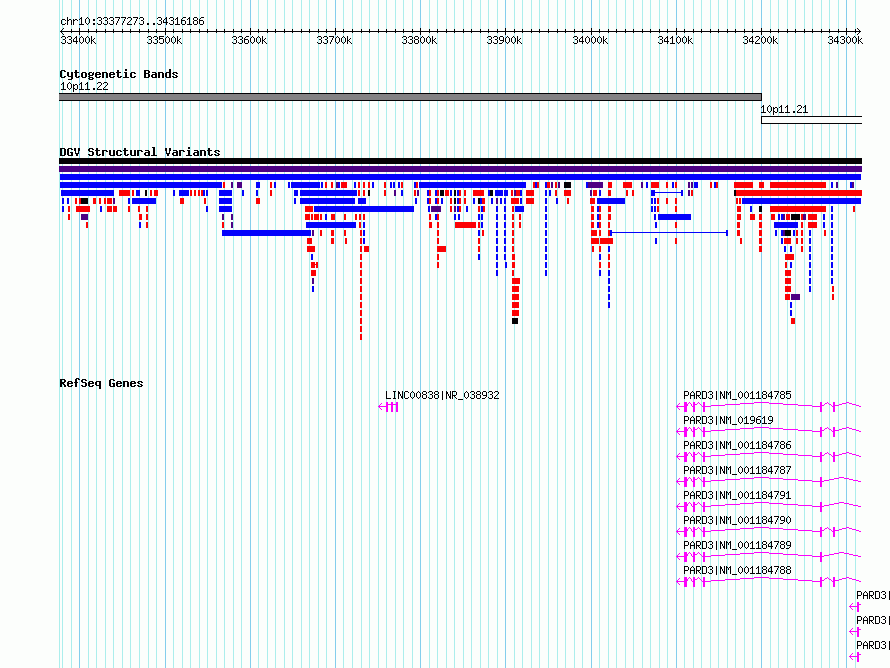
Task: Click the full-width purple DGV variant bar
Action: click(x=460, y=169)
